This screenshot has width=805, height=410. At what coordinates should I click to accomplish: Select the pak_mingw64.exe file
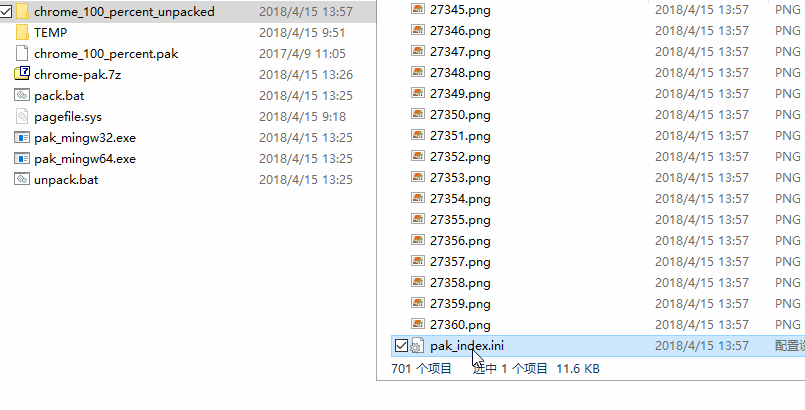coord(85,159)
